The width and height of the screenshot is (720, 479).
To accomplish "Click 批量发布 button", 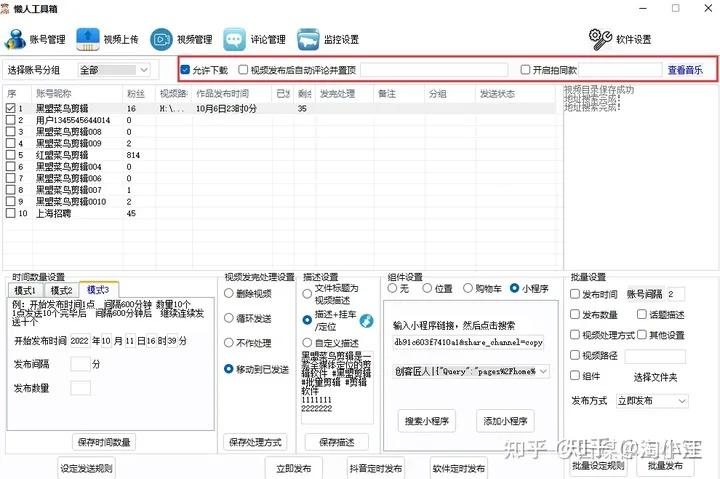I will (665, 466).
